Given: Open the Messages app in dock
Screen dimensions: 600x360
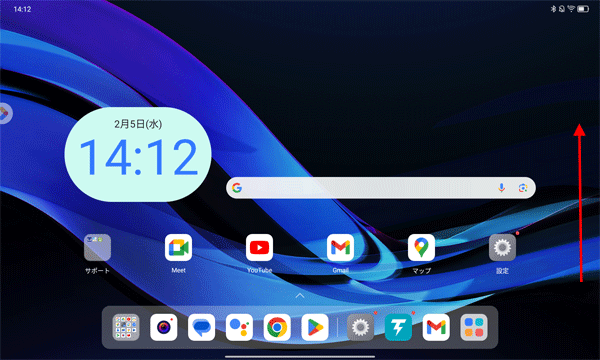Looking at the screenshot, I should [x=202, y=327].
